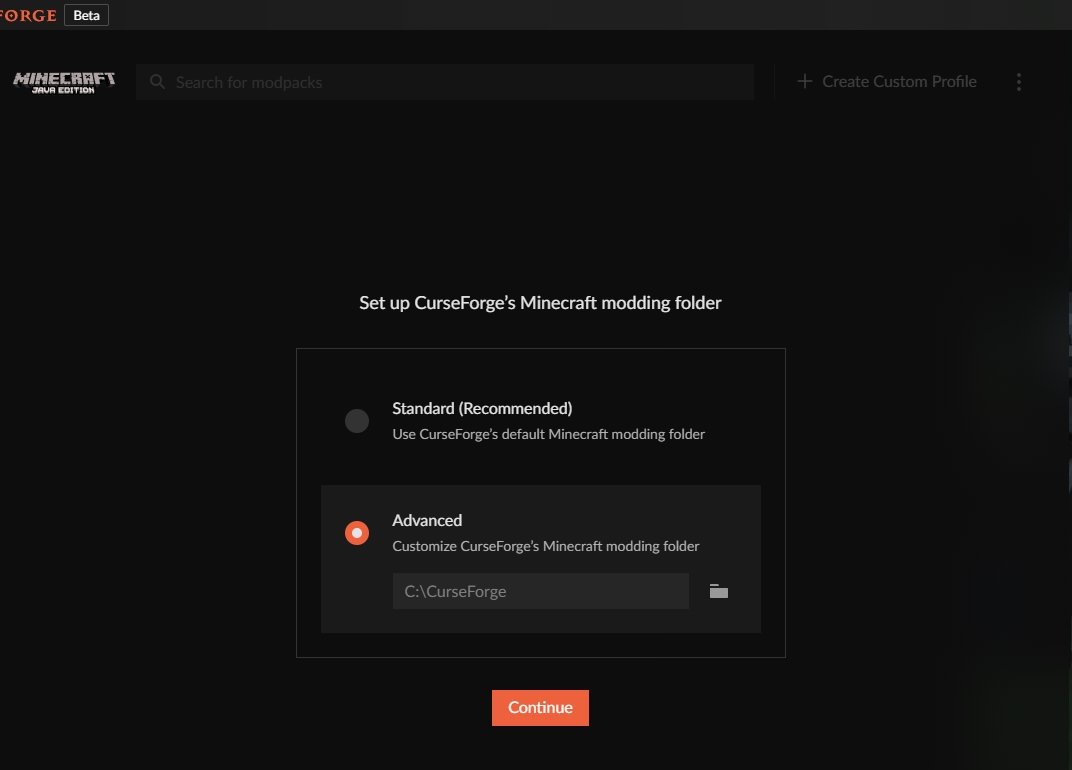1072x770 pixels.
Task: Focus the Search for modpacks field
Action: 445,82
